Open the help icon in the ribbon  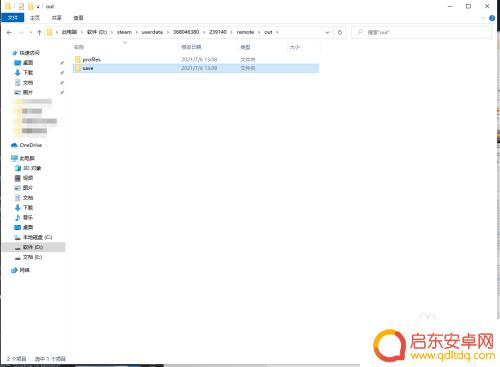[x=492, y=18]
